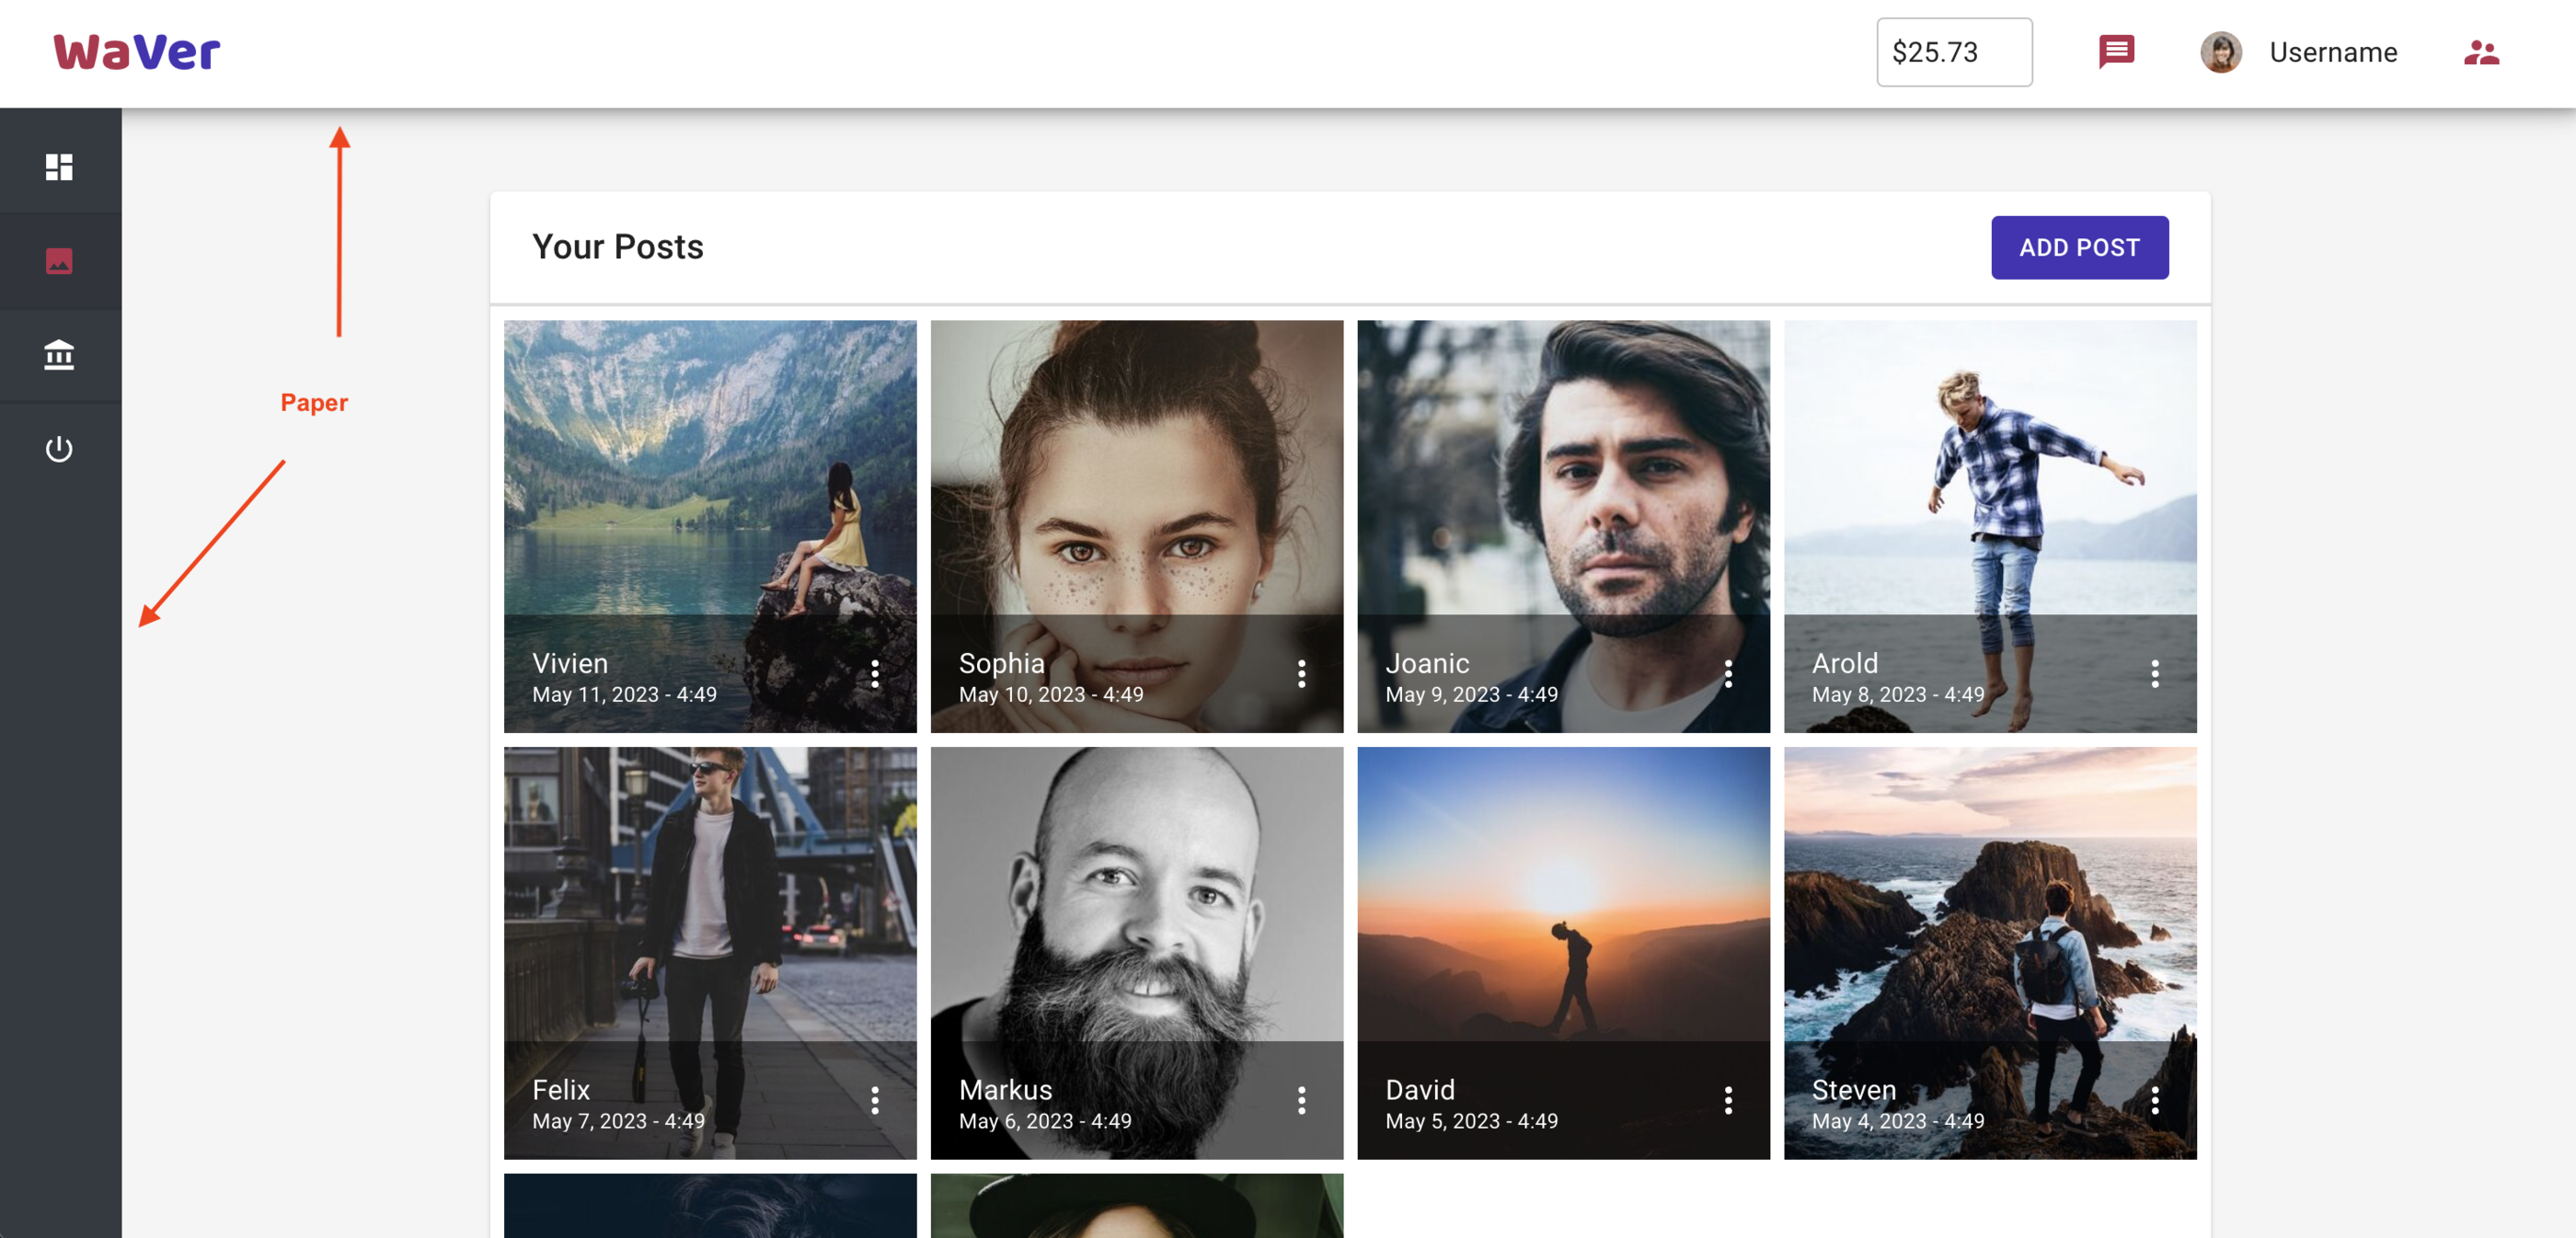Click the Your Posts heading

[x=618, y=247]
